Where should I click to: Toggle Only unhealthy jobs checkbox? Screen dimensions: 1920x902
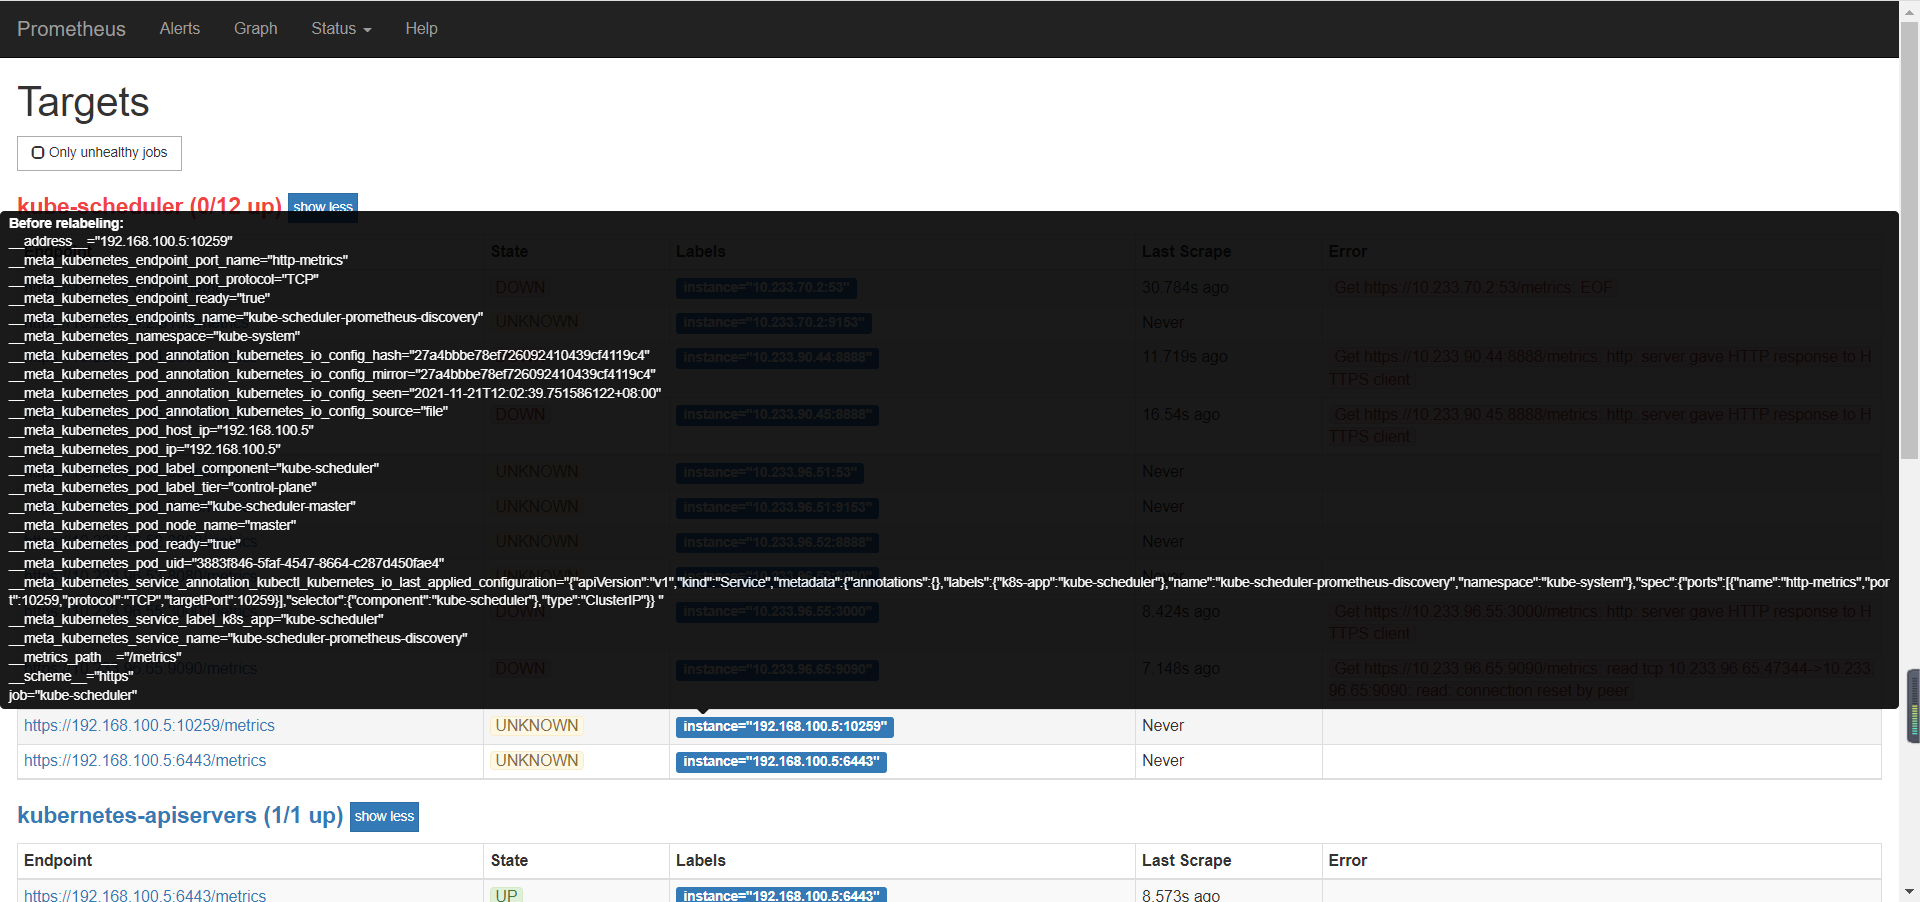pos(38,153)
